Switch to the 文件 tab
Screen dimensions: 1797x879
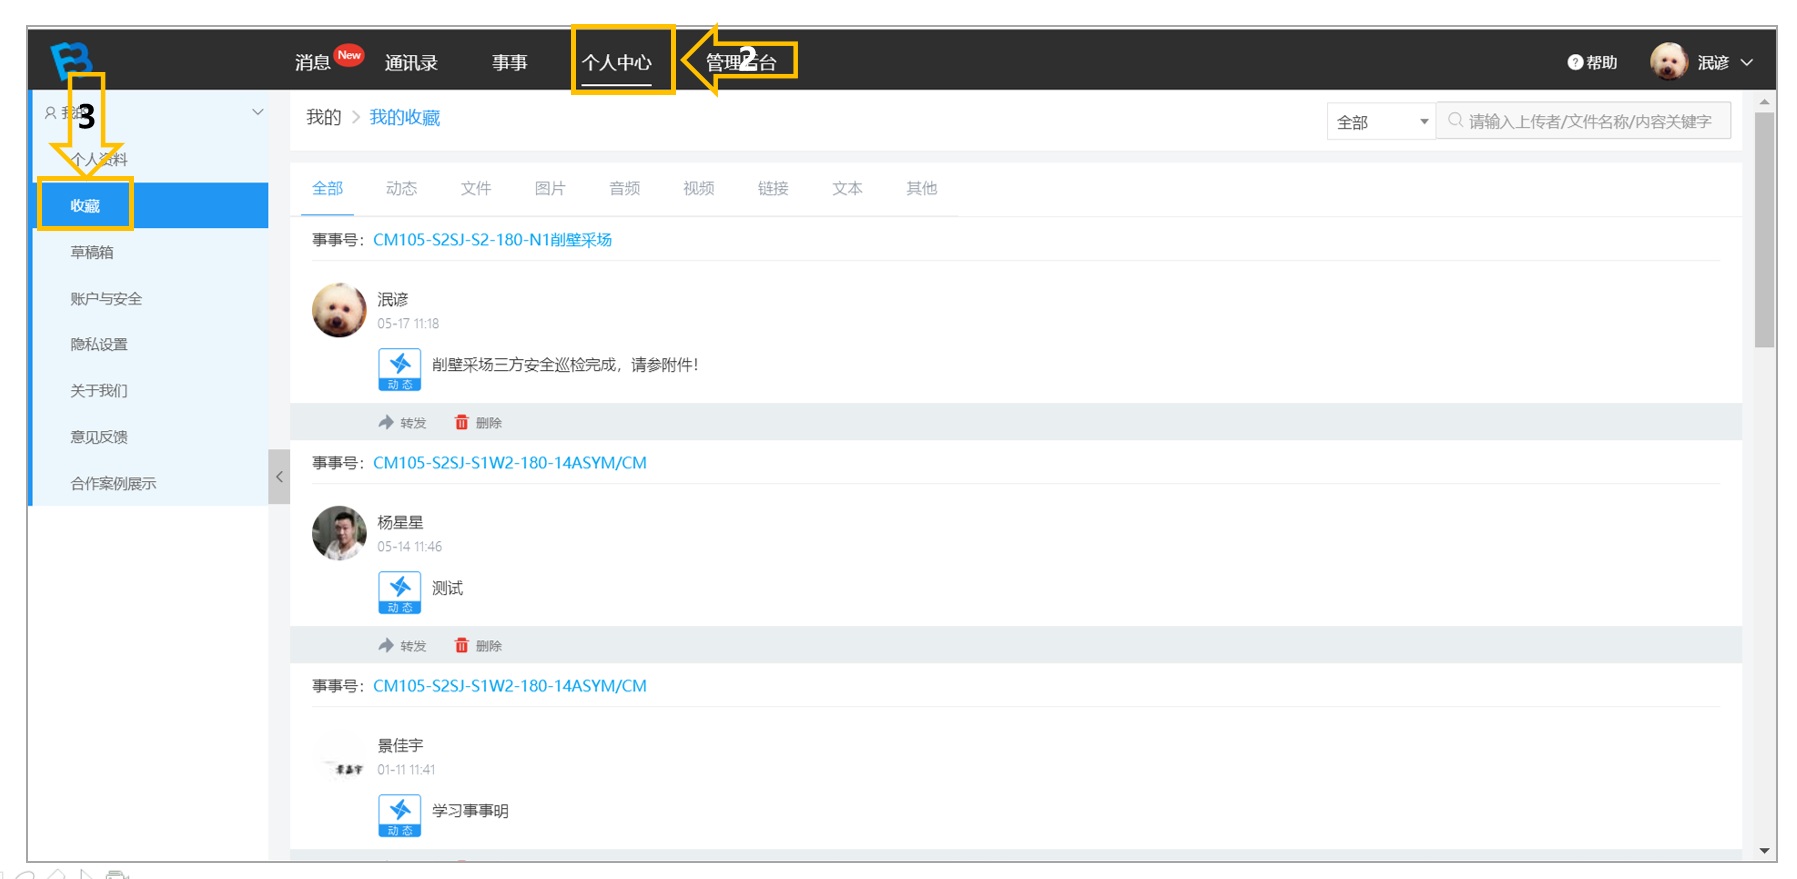[476, 188]
